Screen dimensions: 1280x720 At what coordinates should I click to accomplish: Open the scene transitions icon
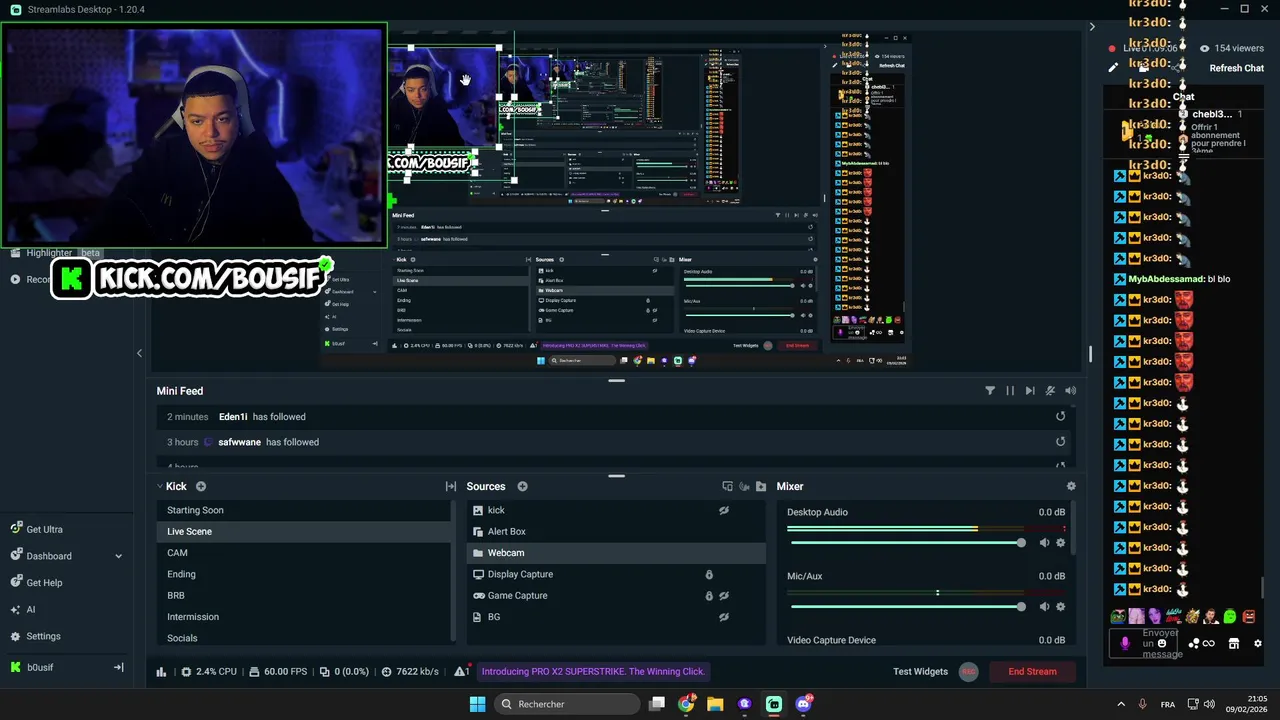point(451,486)
